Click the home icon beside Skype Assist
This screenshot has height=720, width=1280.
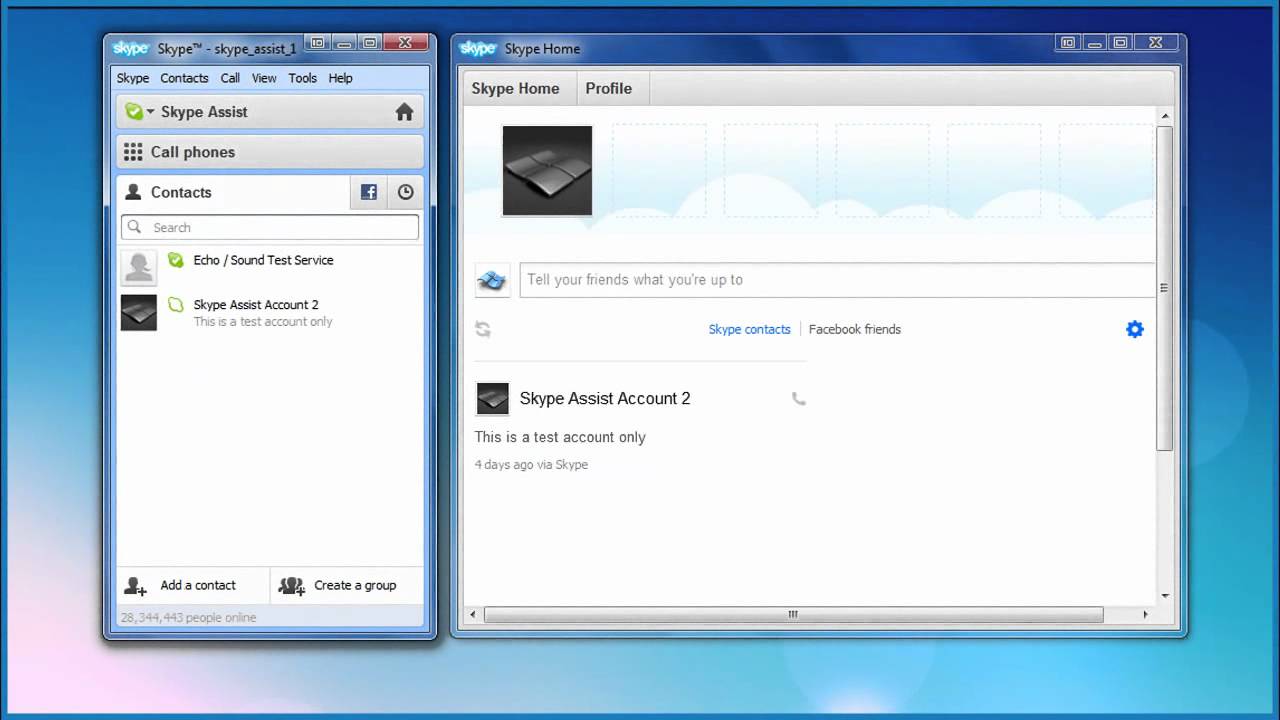[404, 112]
